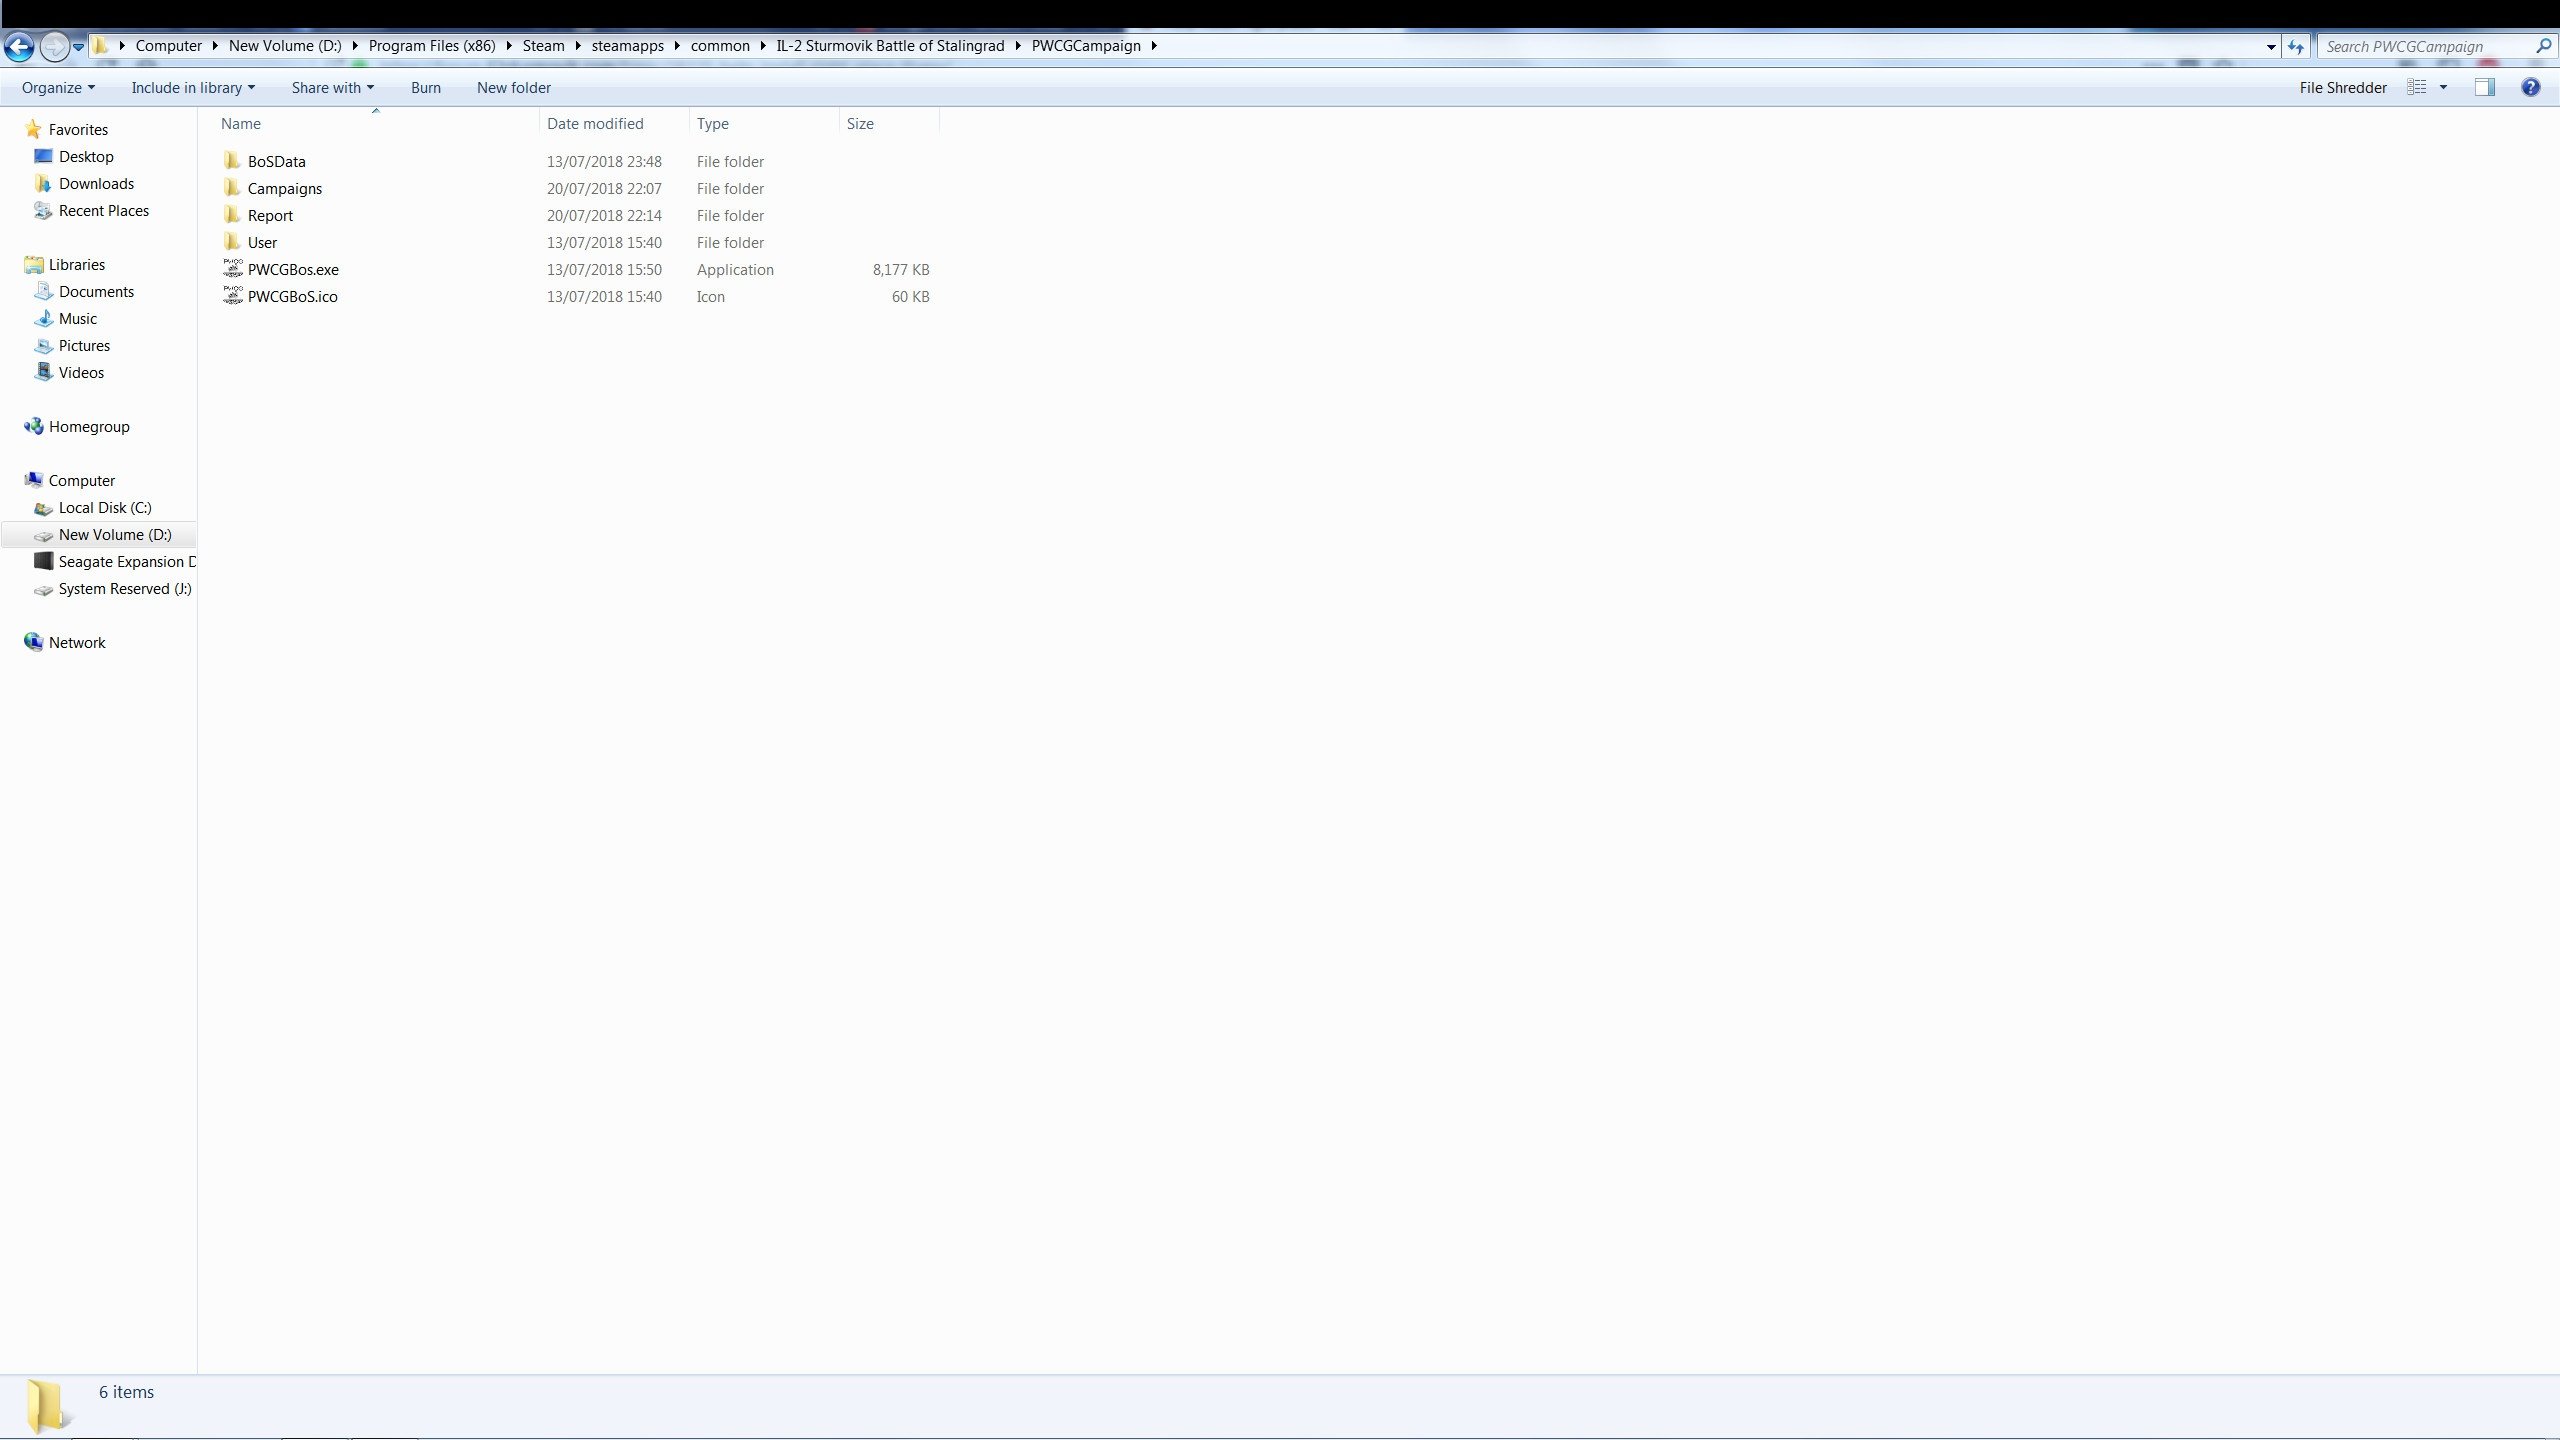Click the search magnifier icon

click(2543, 46)
